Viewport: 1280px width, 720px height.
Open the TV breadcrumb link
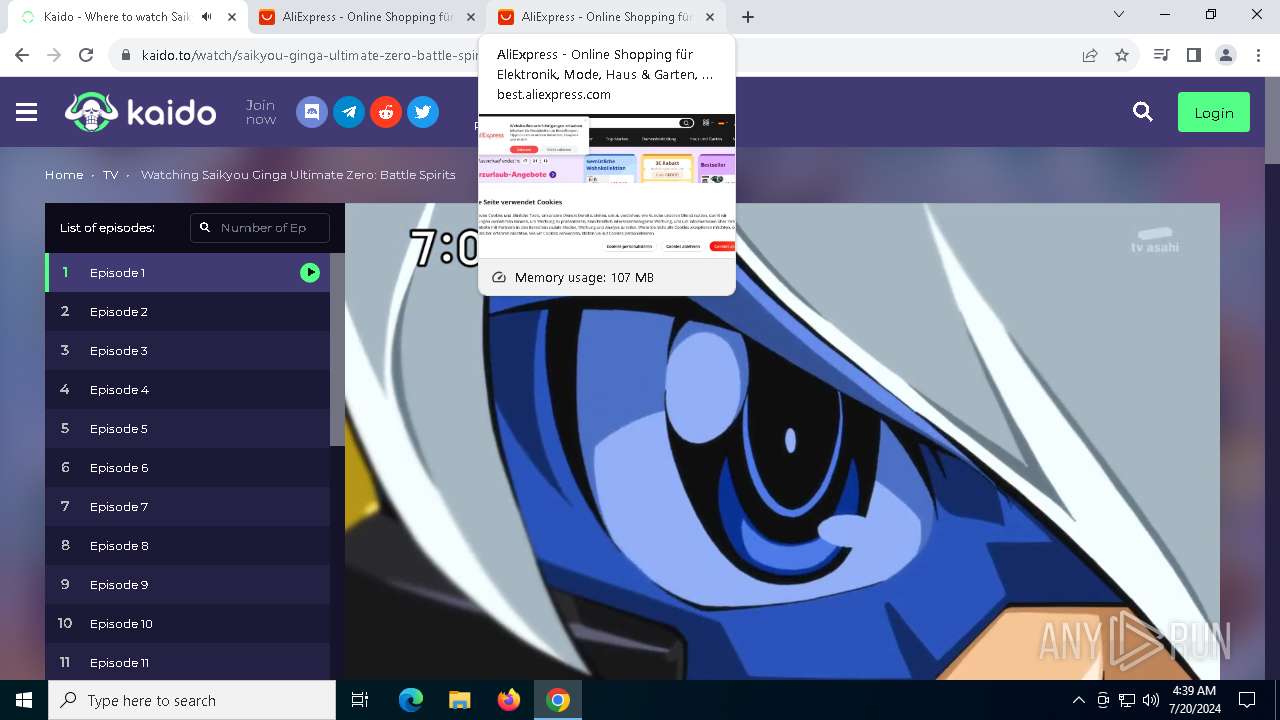tap(110, 175)
